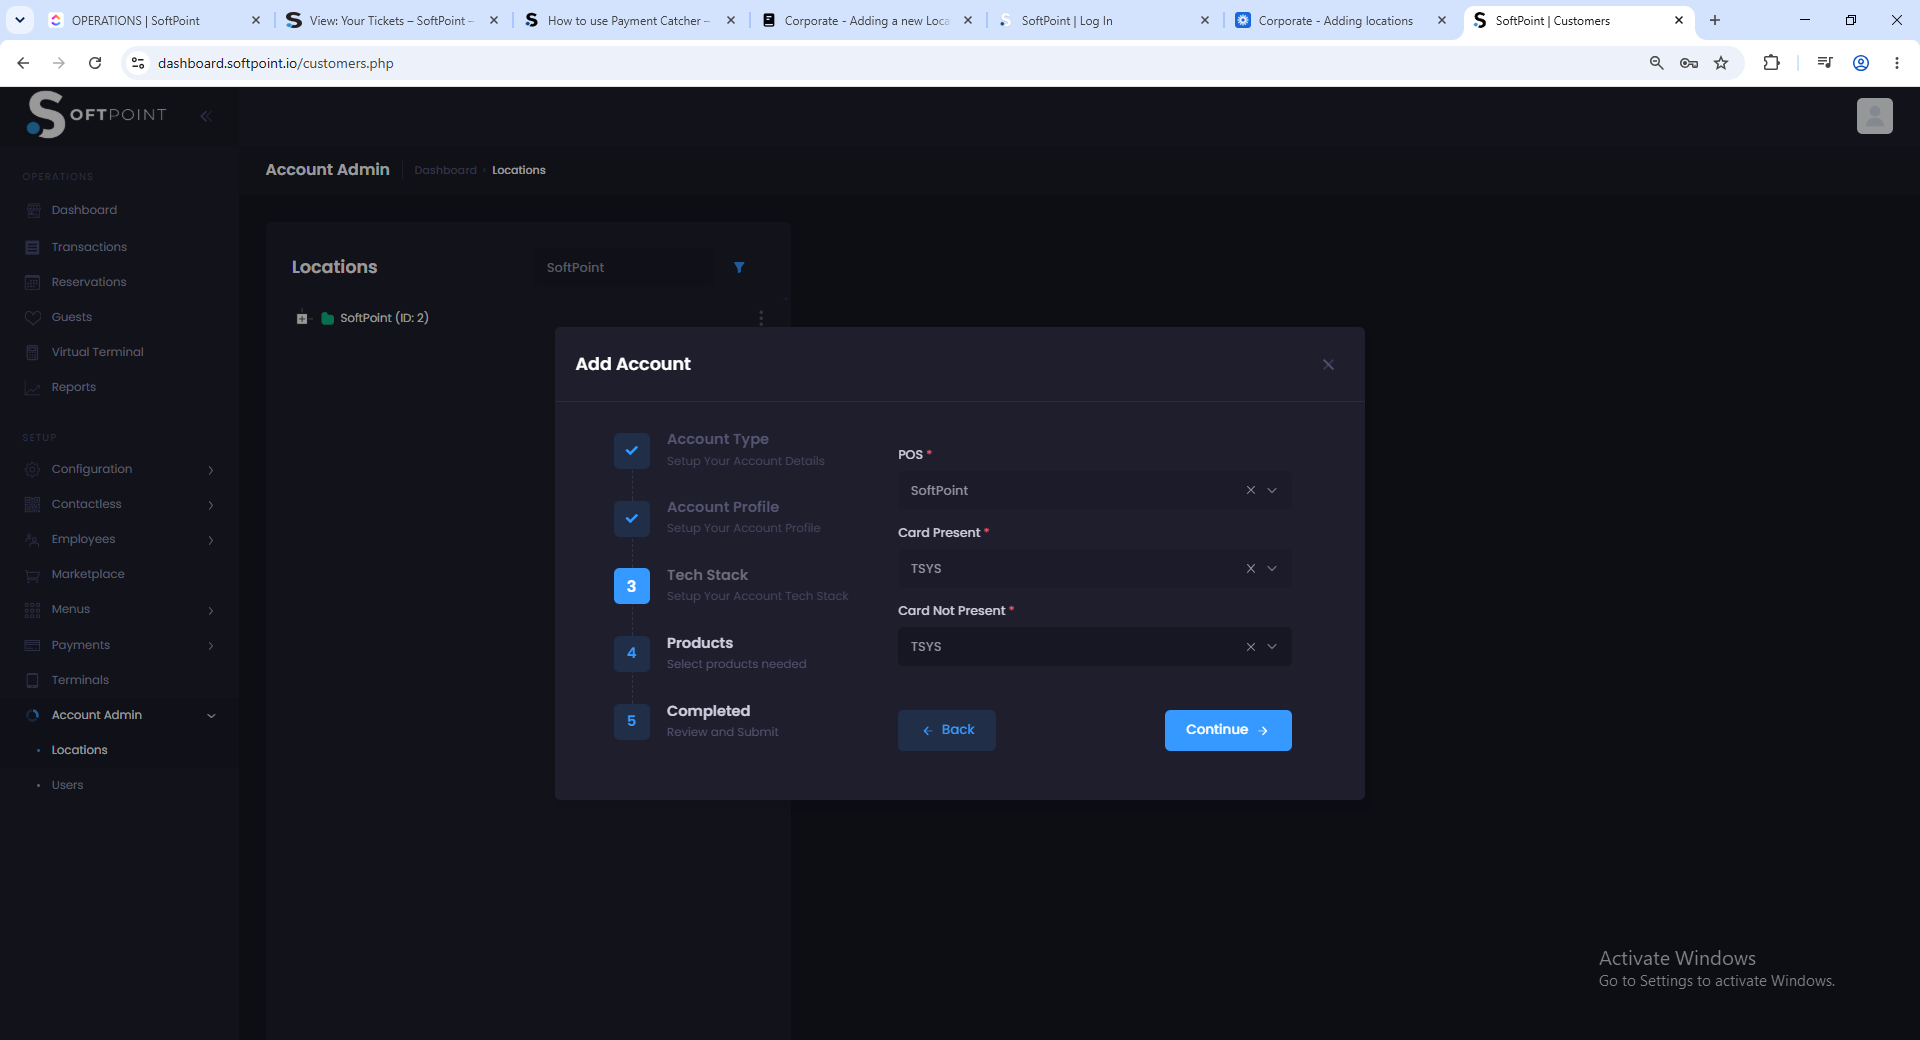Click the Products step 4 badge

(x=632, y=653)
